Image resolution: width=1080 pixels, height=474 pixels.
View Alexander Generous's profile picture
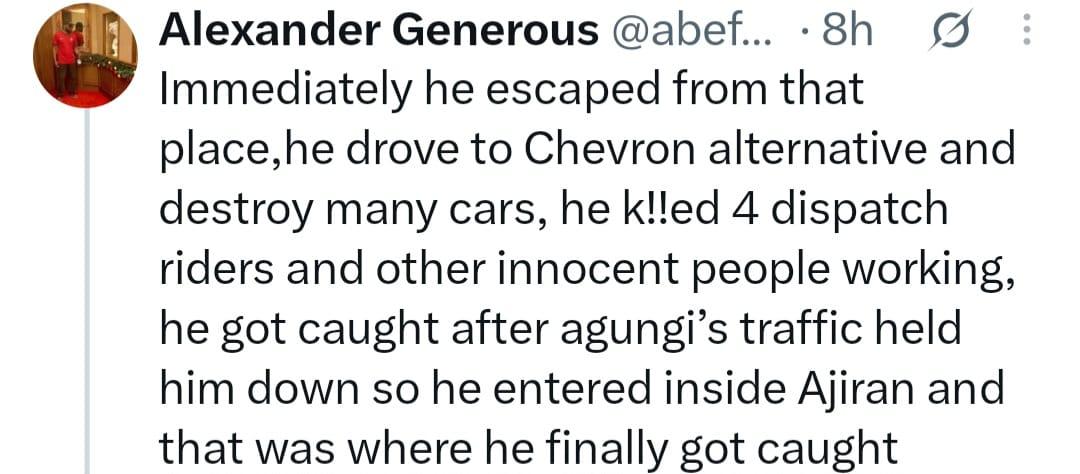point(85,55)
